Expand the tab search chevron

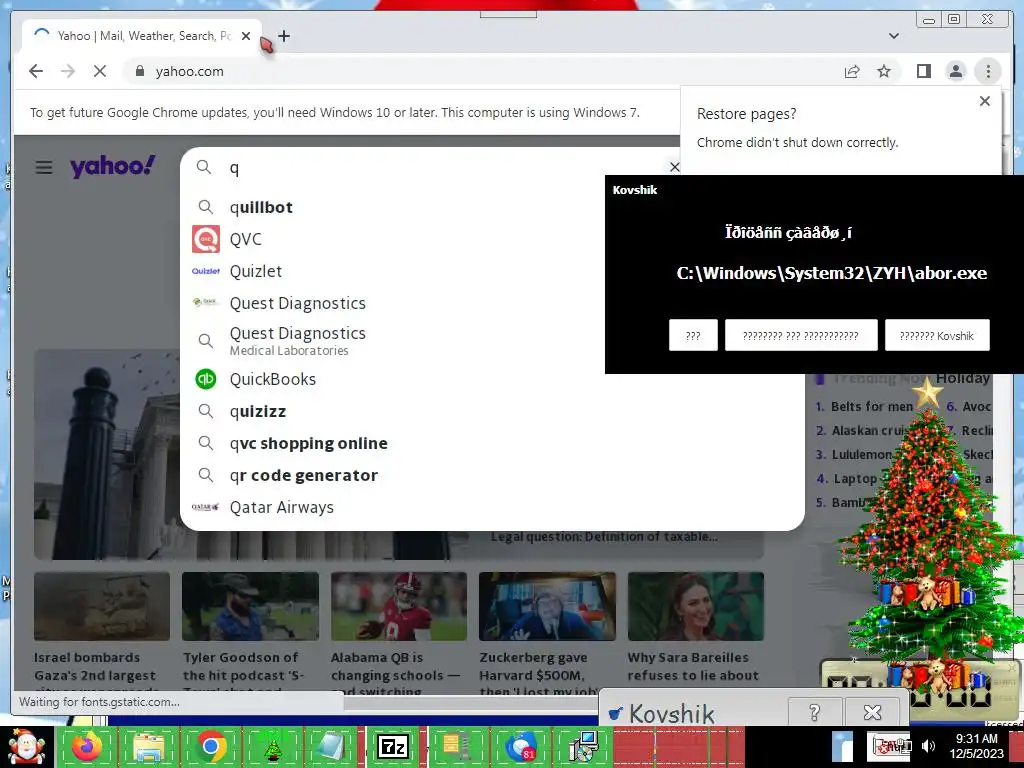(x=893, y=36)
